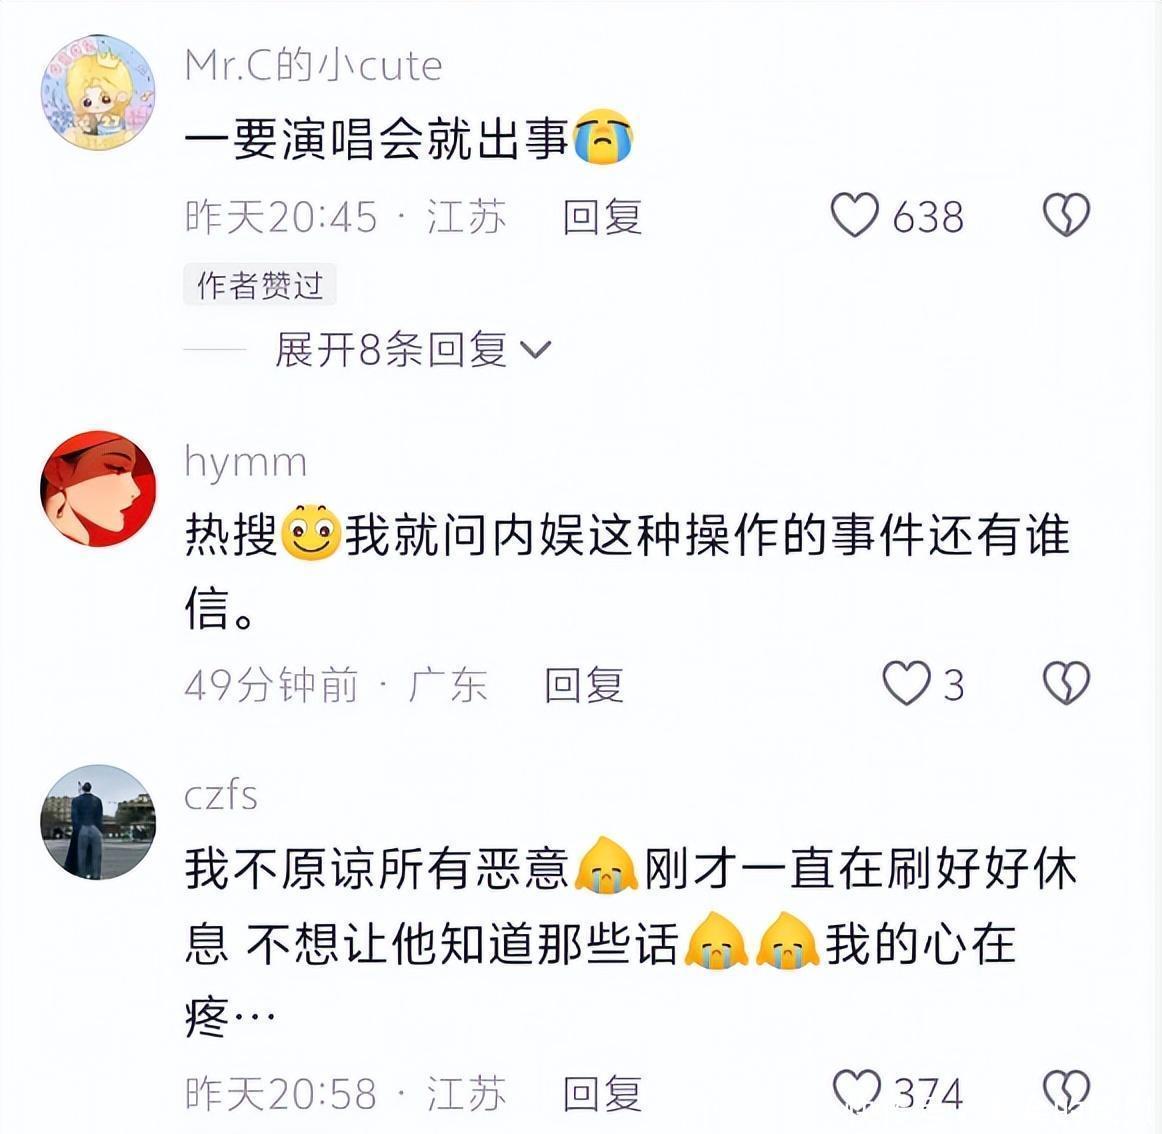The width and height of the screenshot is (1162, 1134).
Task: Click username Mr.C的小cute
Action: [313, 65]
